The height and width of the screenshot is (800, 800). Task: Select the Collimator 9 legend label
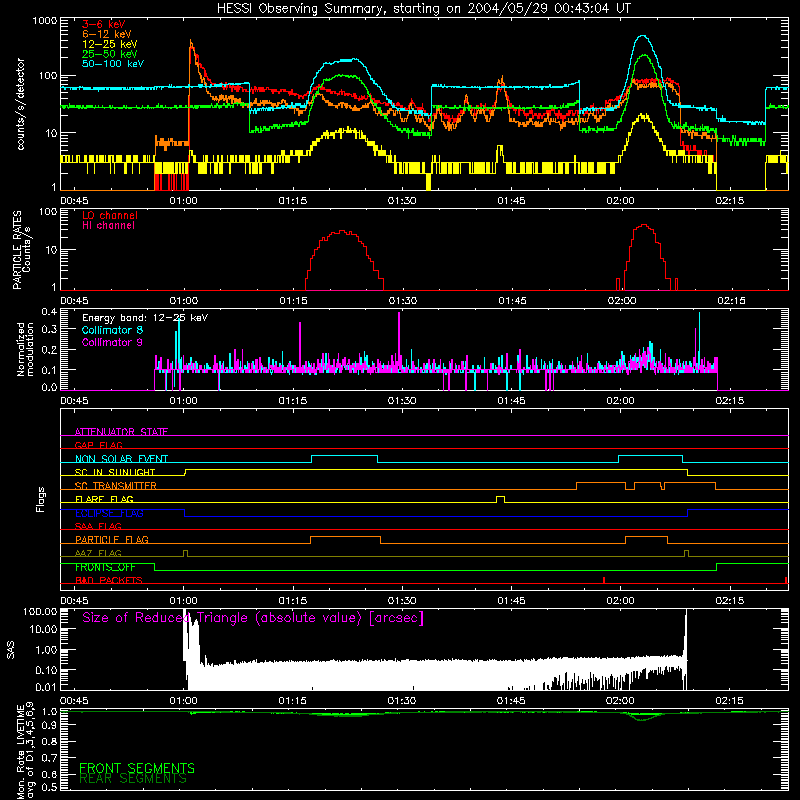tap(112, 342)
